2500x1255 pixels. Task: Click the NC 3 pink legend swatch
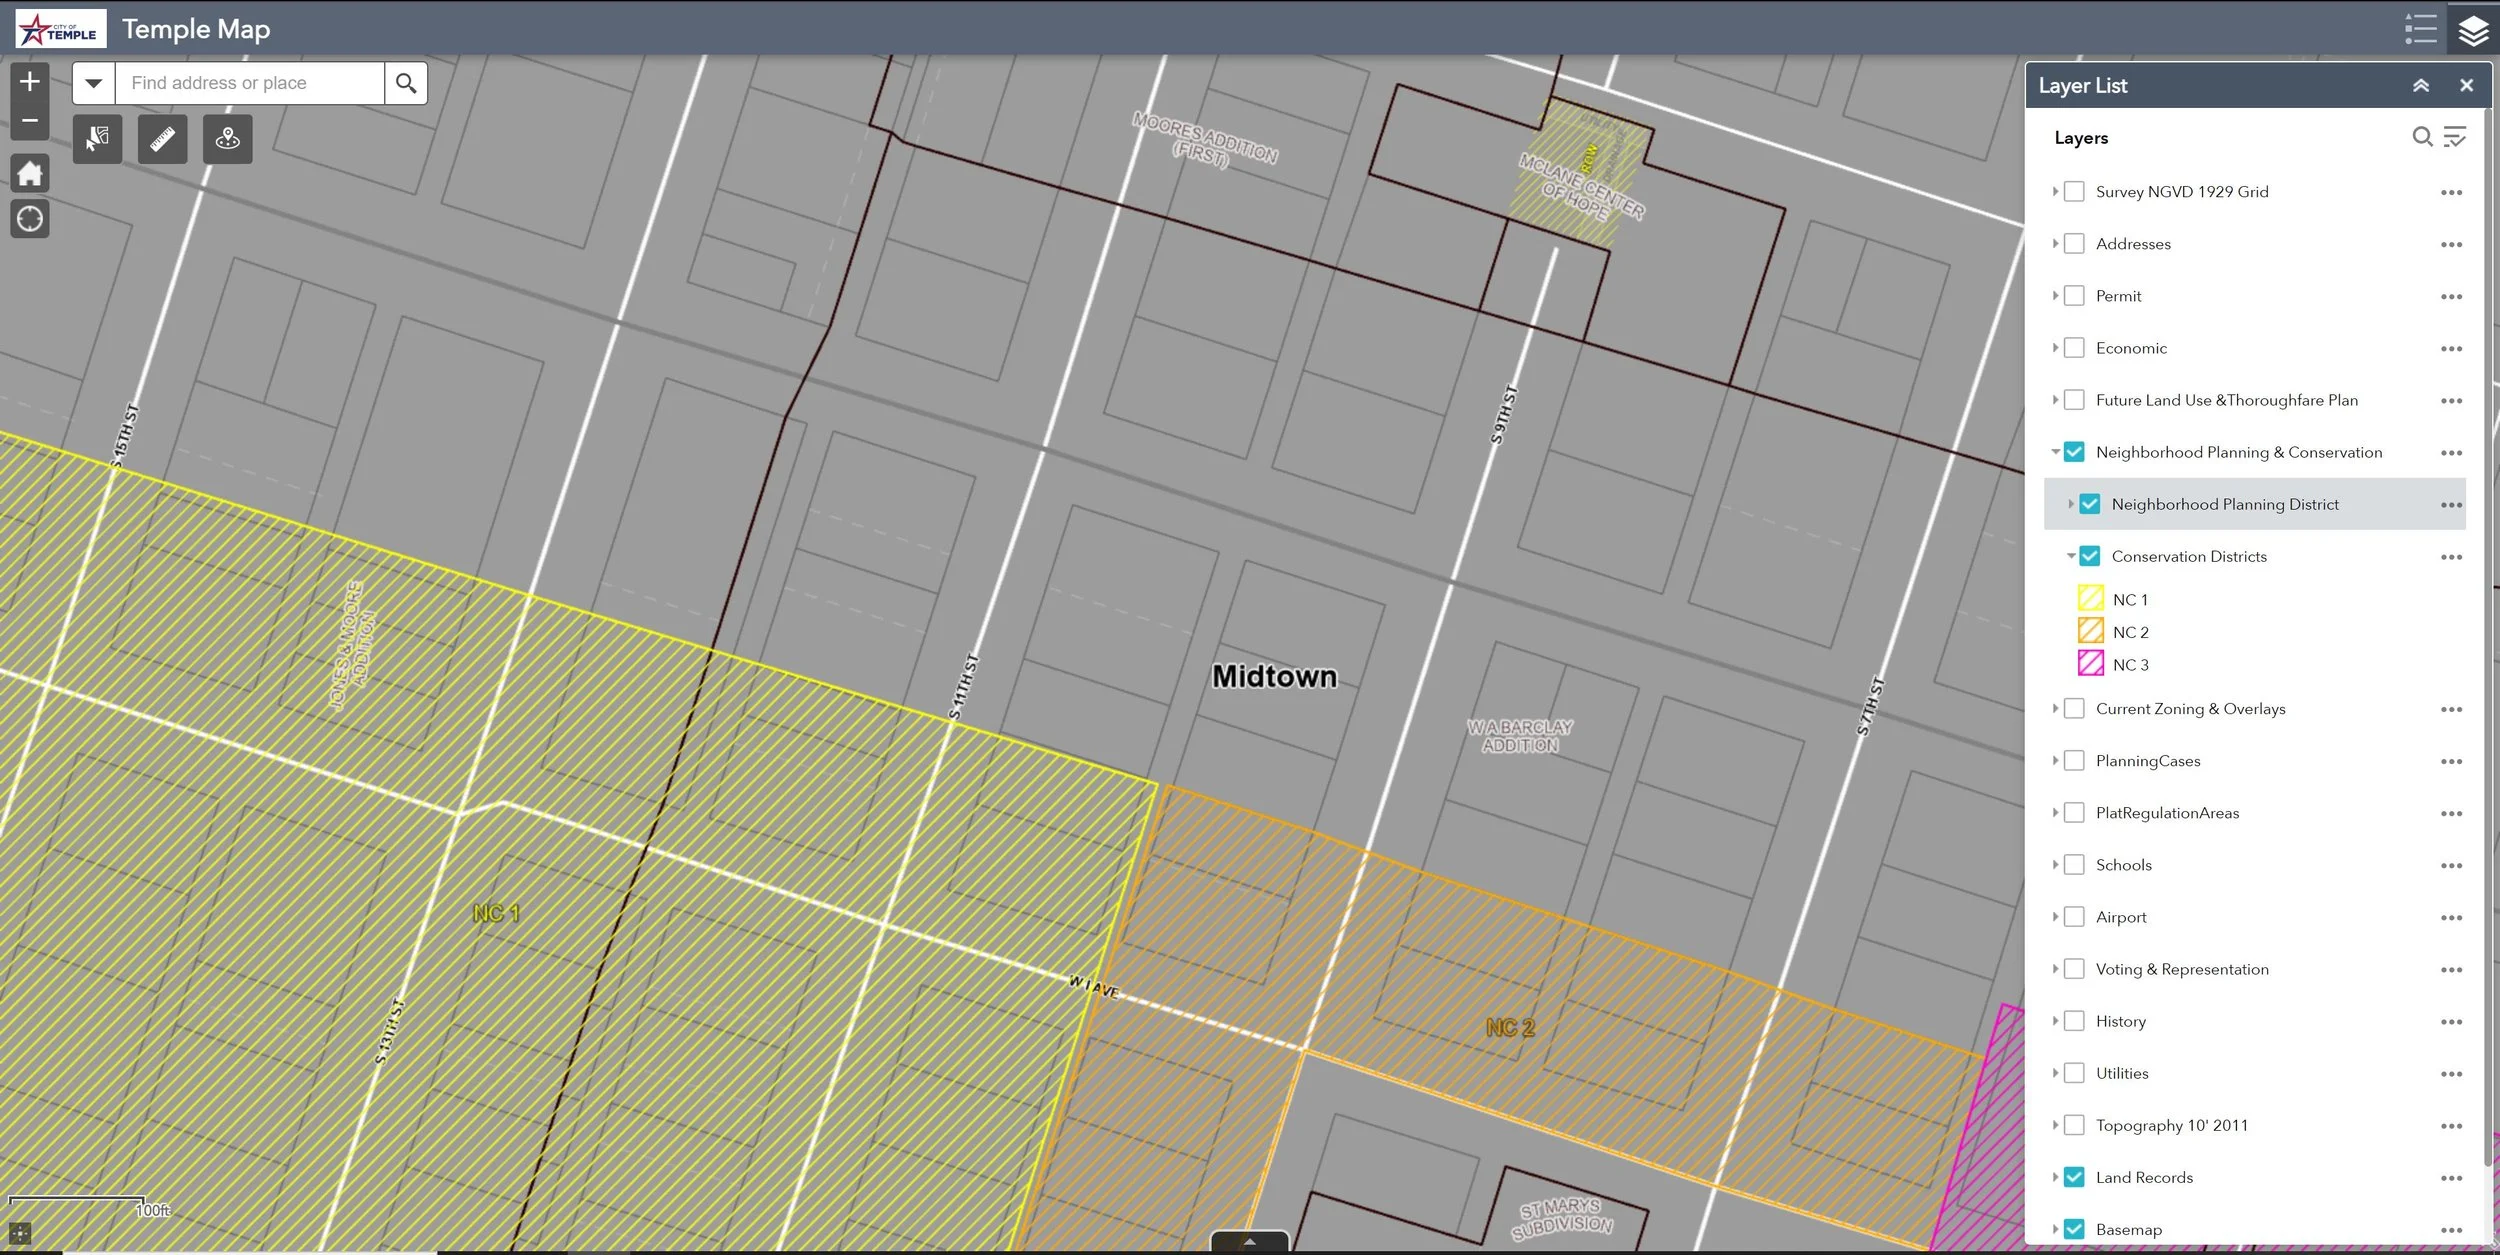tap(2091, 663)
